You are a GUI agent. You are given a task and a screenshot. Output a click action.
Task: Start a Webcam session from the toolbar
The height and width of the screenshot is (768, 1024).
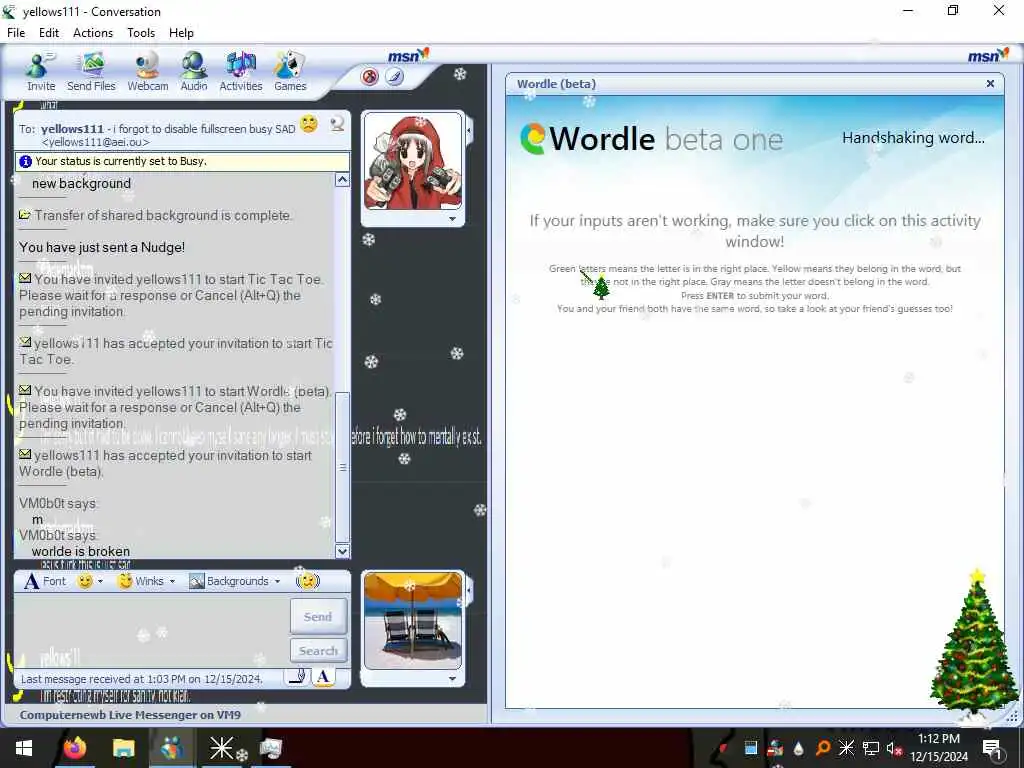click(x=148, y=72)
